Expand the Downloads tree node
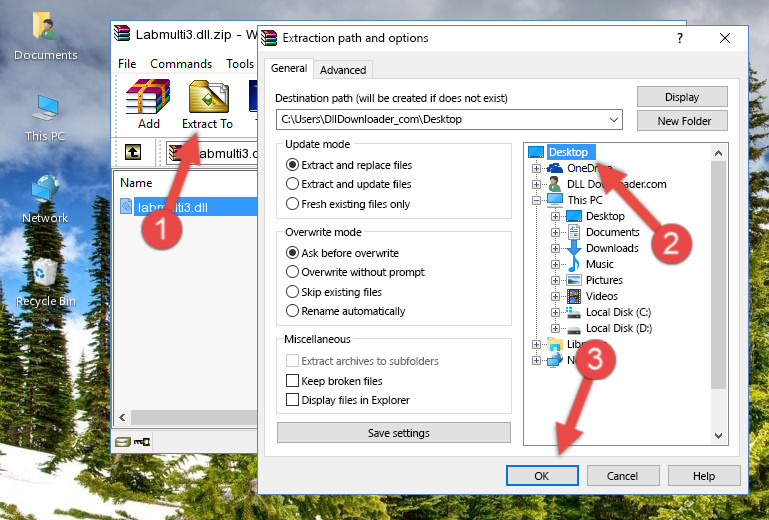Image resolution: width=769 pixels, height=520 pixels. pos(555,248)
